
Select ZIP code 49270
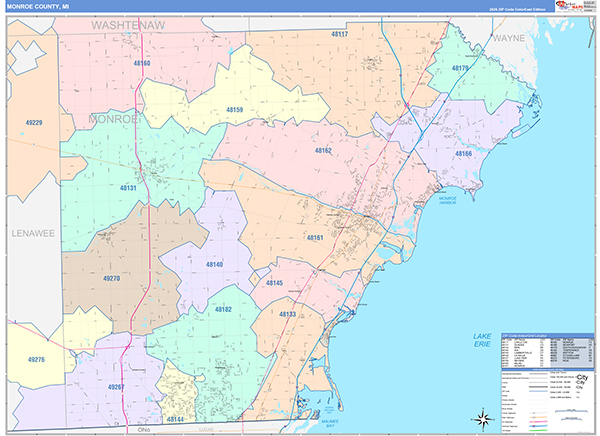click(111, 278)
